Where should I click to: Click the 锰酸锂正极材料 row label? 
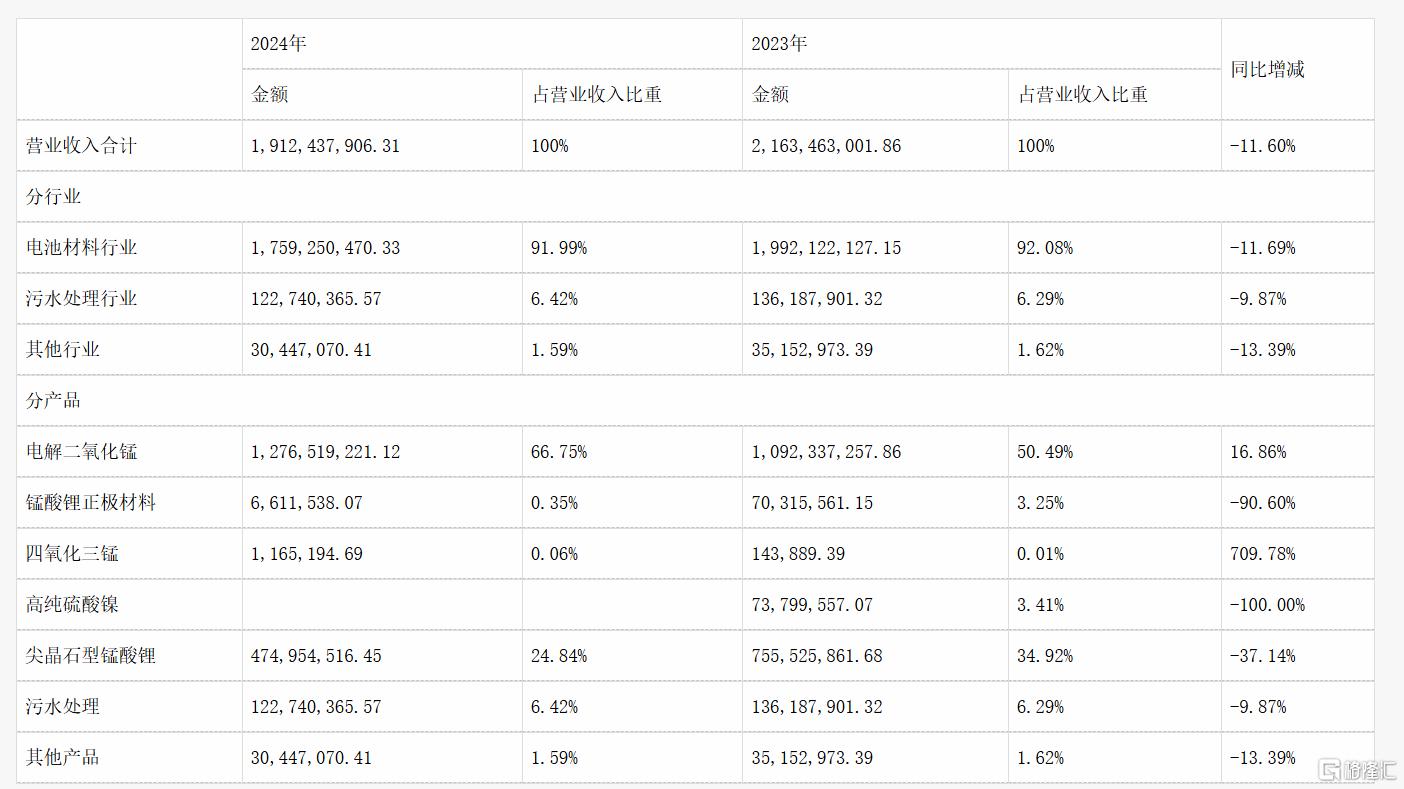coord(91,503)
